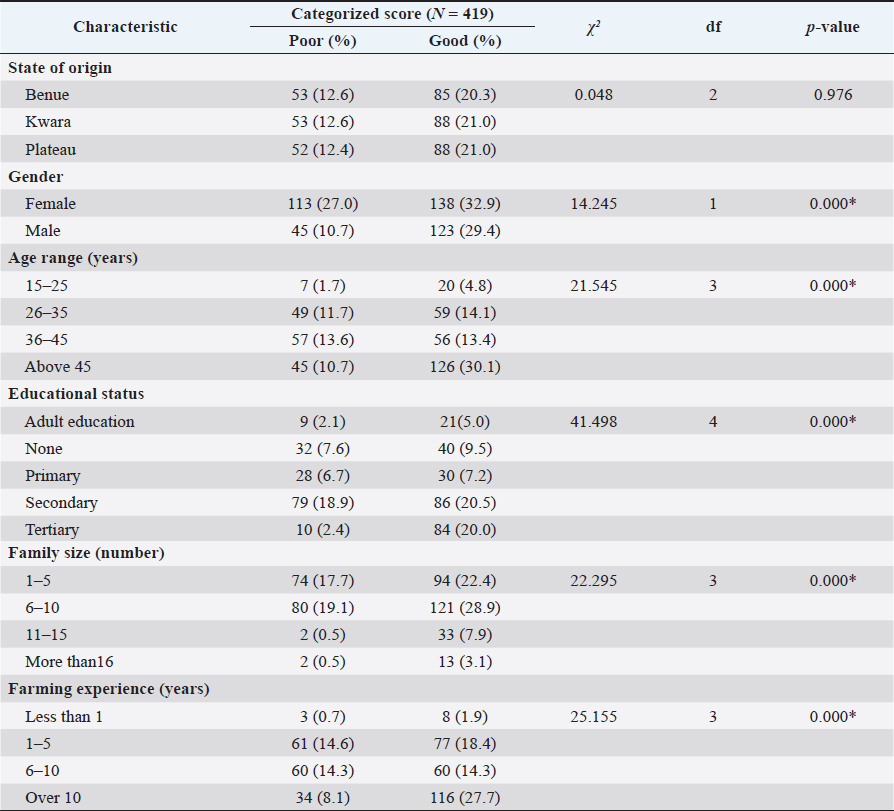Select the State of origin section heading
The width and height of the screenshot is (894, 811).
point(60,68)
